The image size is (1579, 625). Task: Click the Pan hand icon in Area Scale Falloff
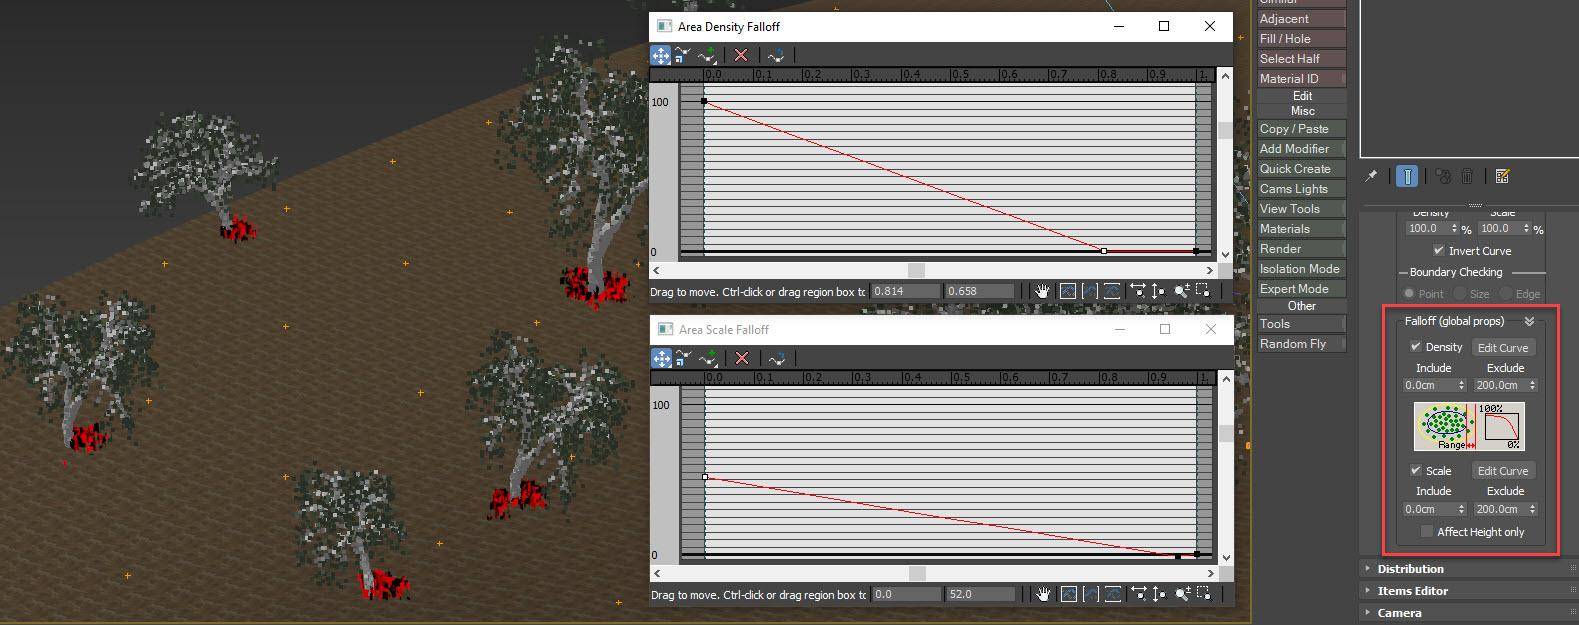(x=1043, y=594)
